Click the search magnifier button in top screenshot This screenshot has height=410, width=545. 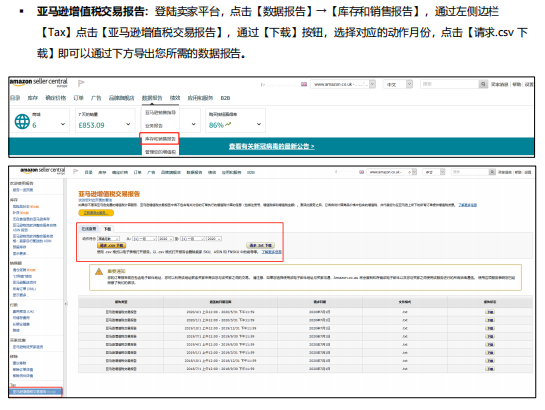point(483,84)
